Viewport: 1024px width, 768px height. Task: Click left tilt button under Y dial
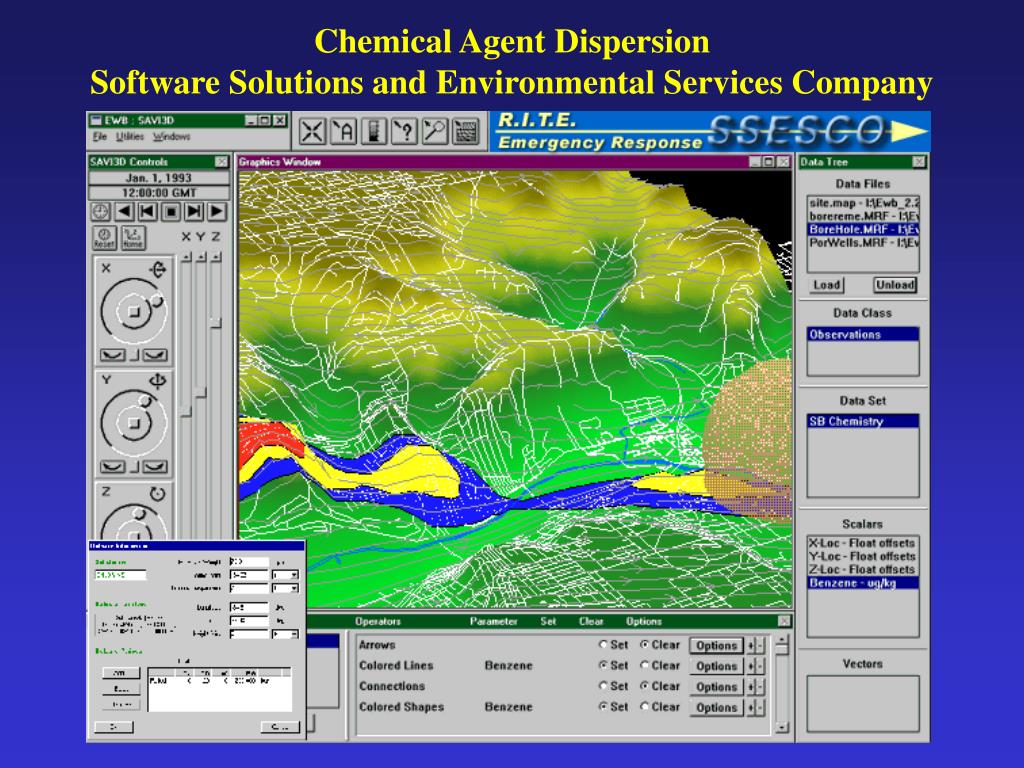pyautogui.click(x=112, y=467)
